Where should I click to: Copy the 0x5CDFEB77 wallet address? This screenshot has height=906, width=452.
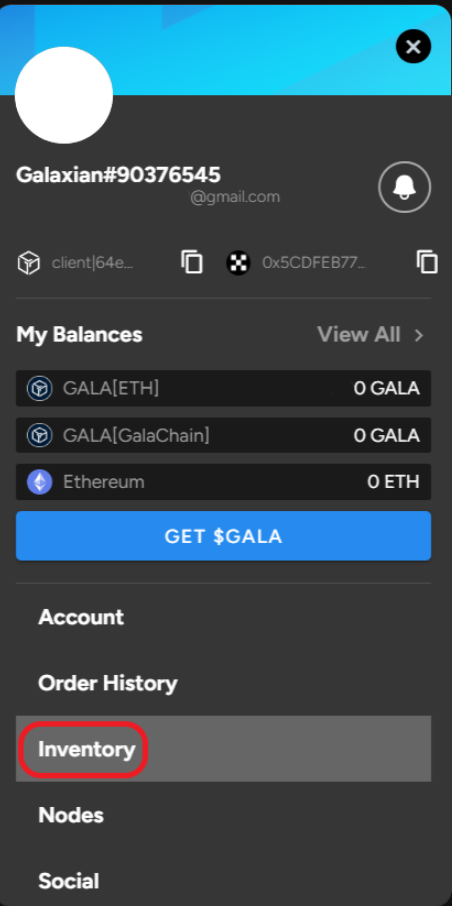pos(427,262)
